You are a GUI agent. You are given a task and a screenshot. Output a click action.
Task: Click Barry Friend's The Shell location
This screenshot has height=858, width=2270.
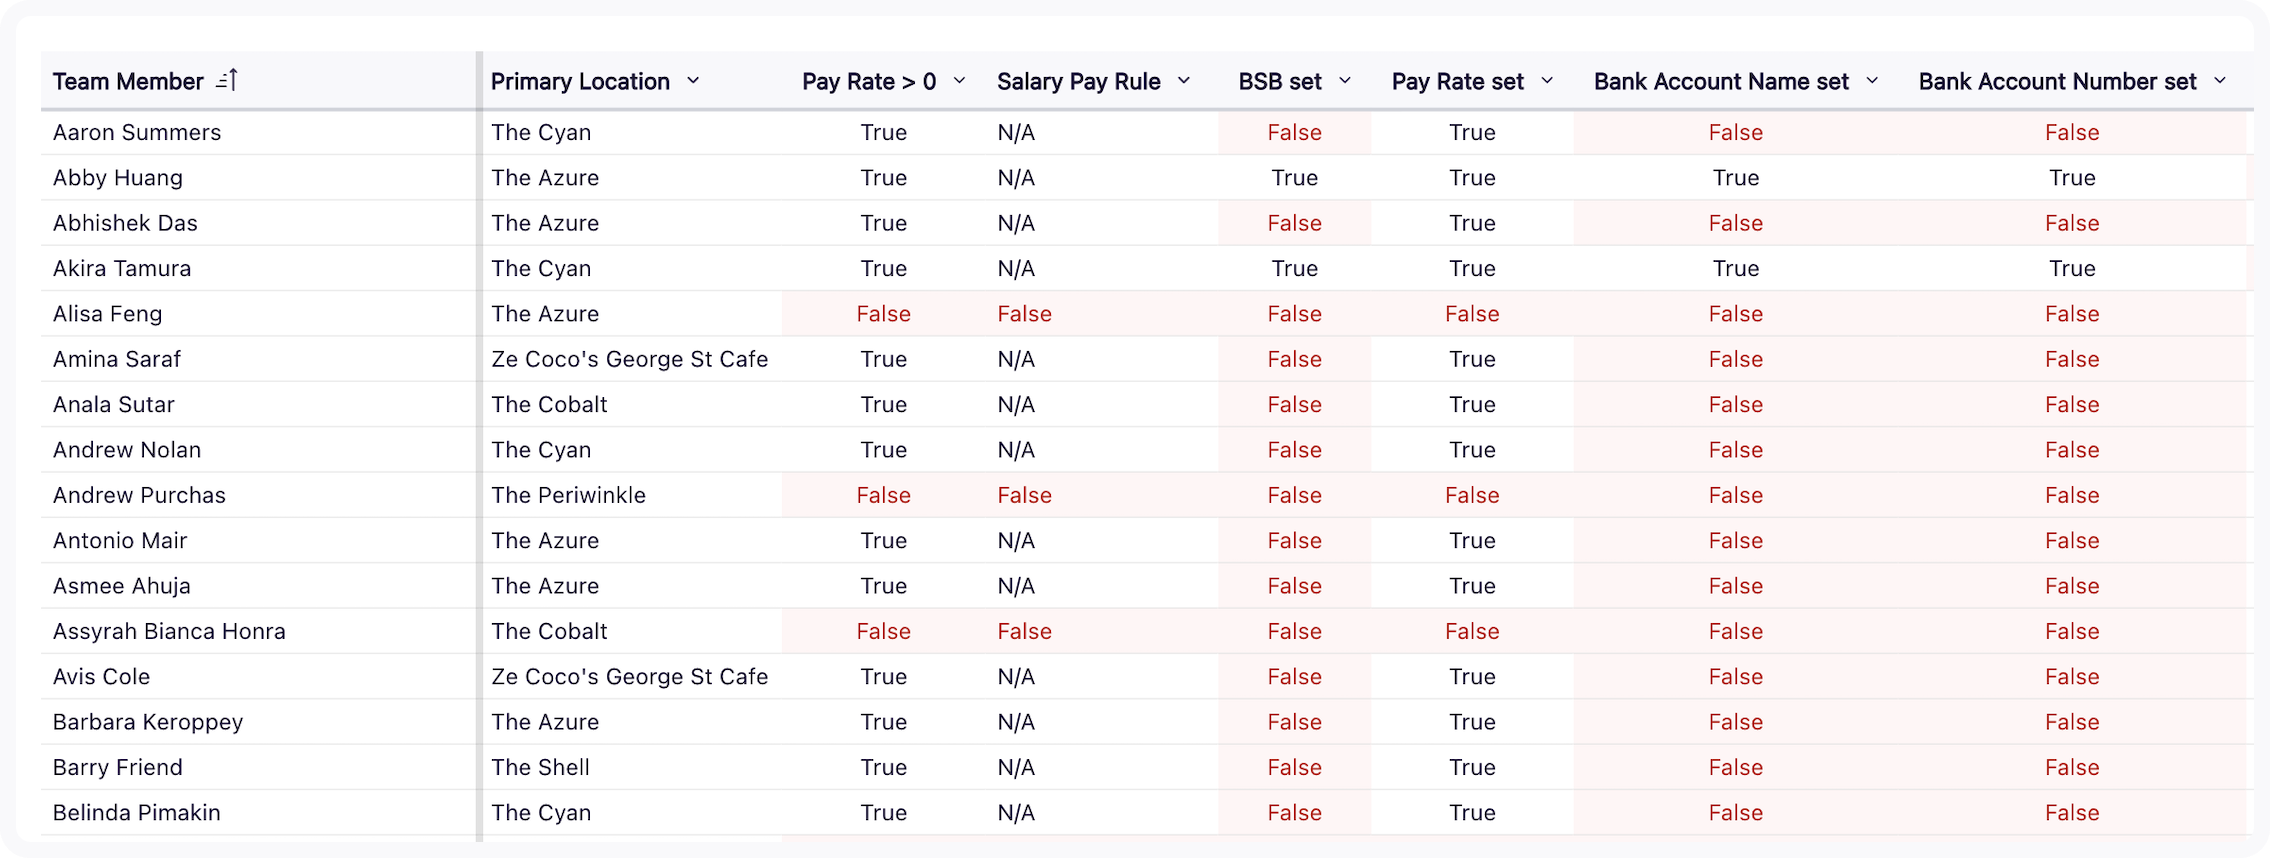[539, 767]
